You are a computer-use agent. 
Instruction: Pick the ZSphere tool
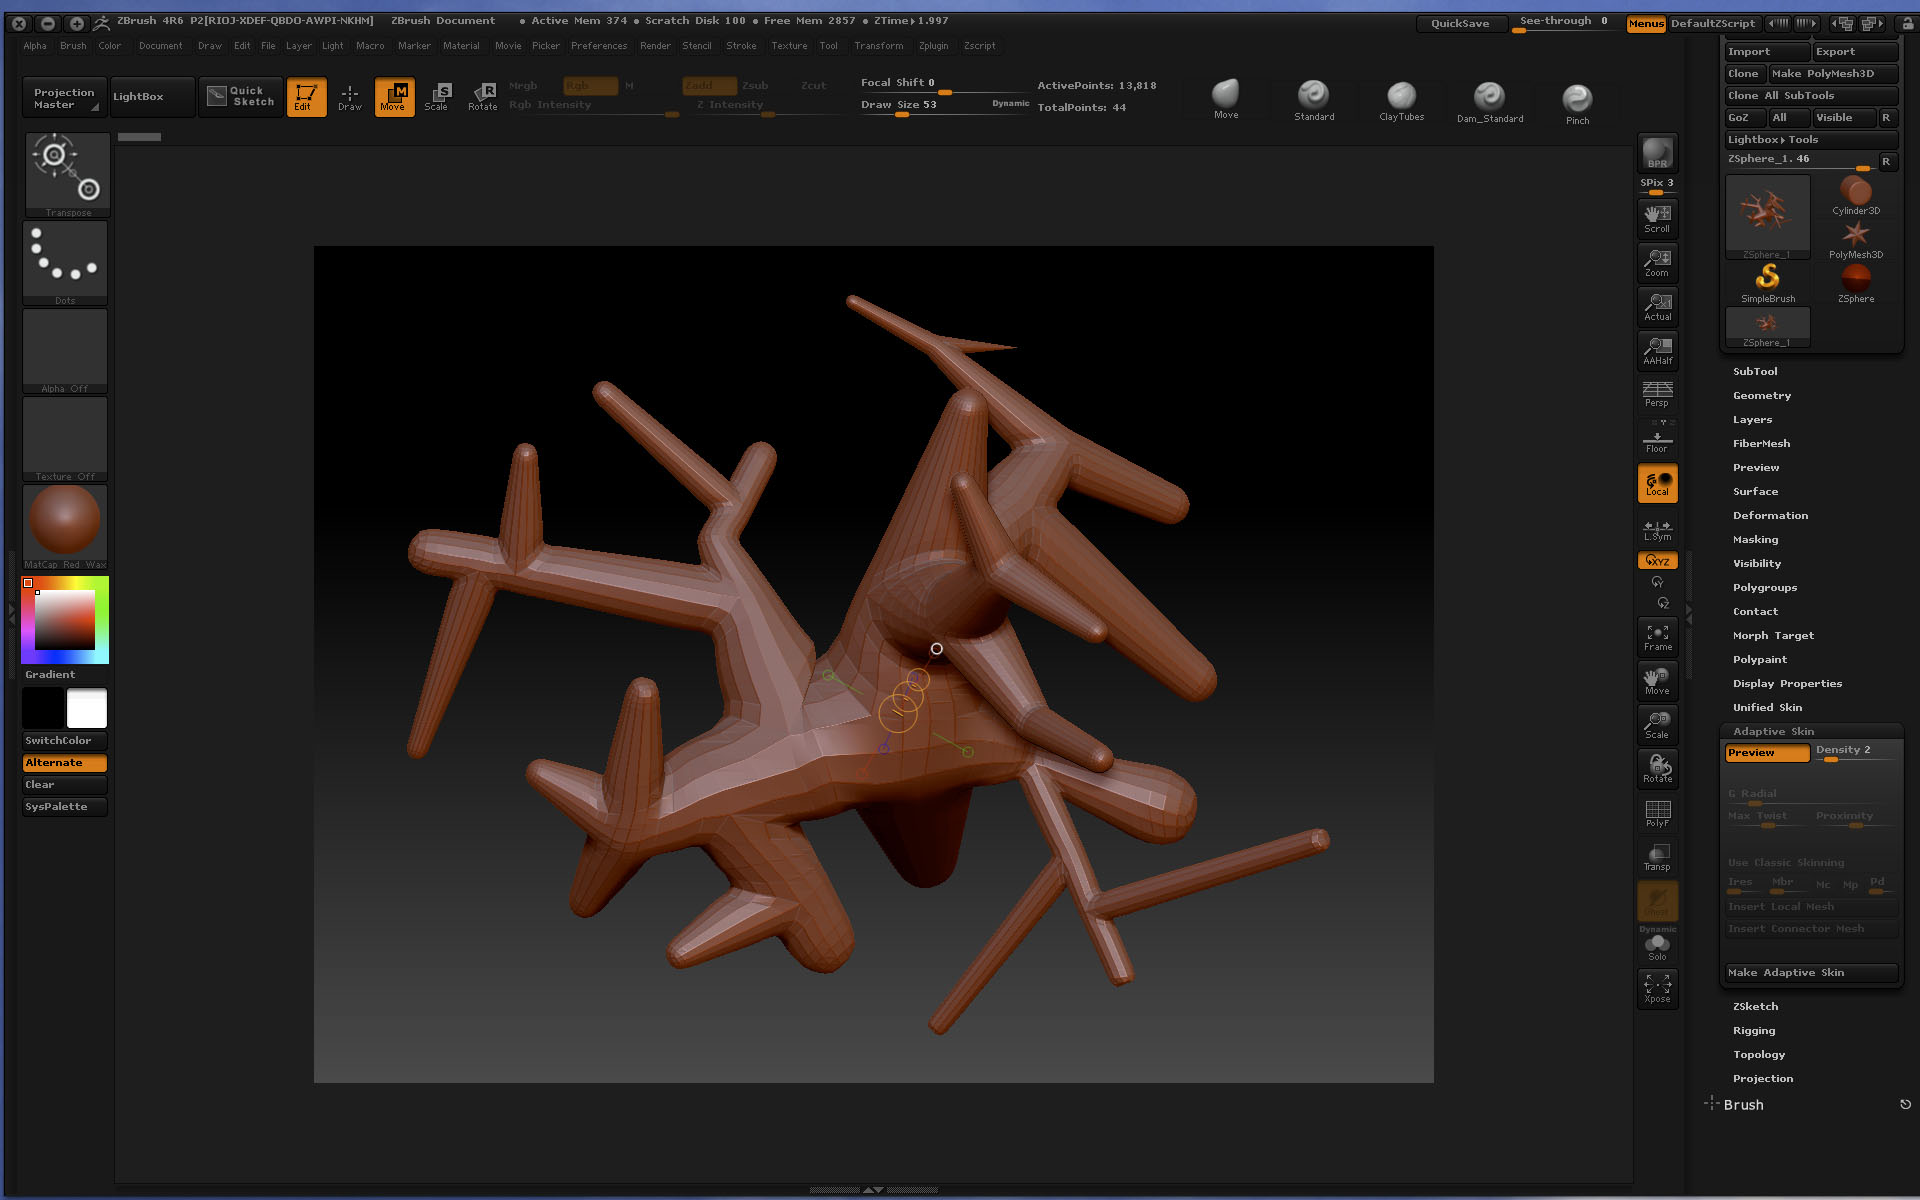pos(1856,284)
